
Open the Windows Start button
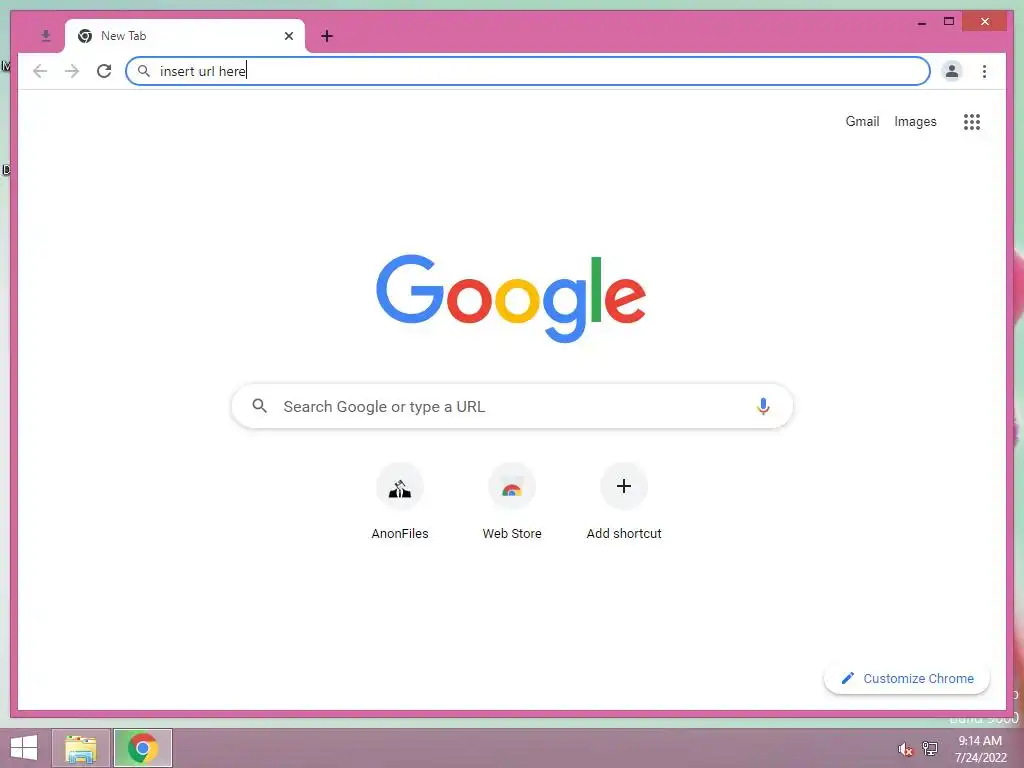pyautogui.click(x=24, y=748)
